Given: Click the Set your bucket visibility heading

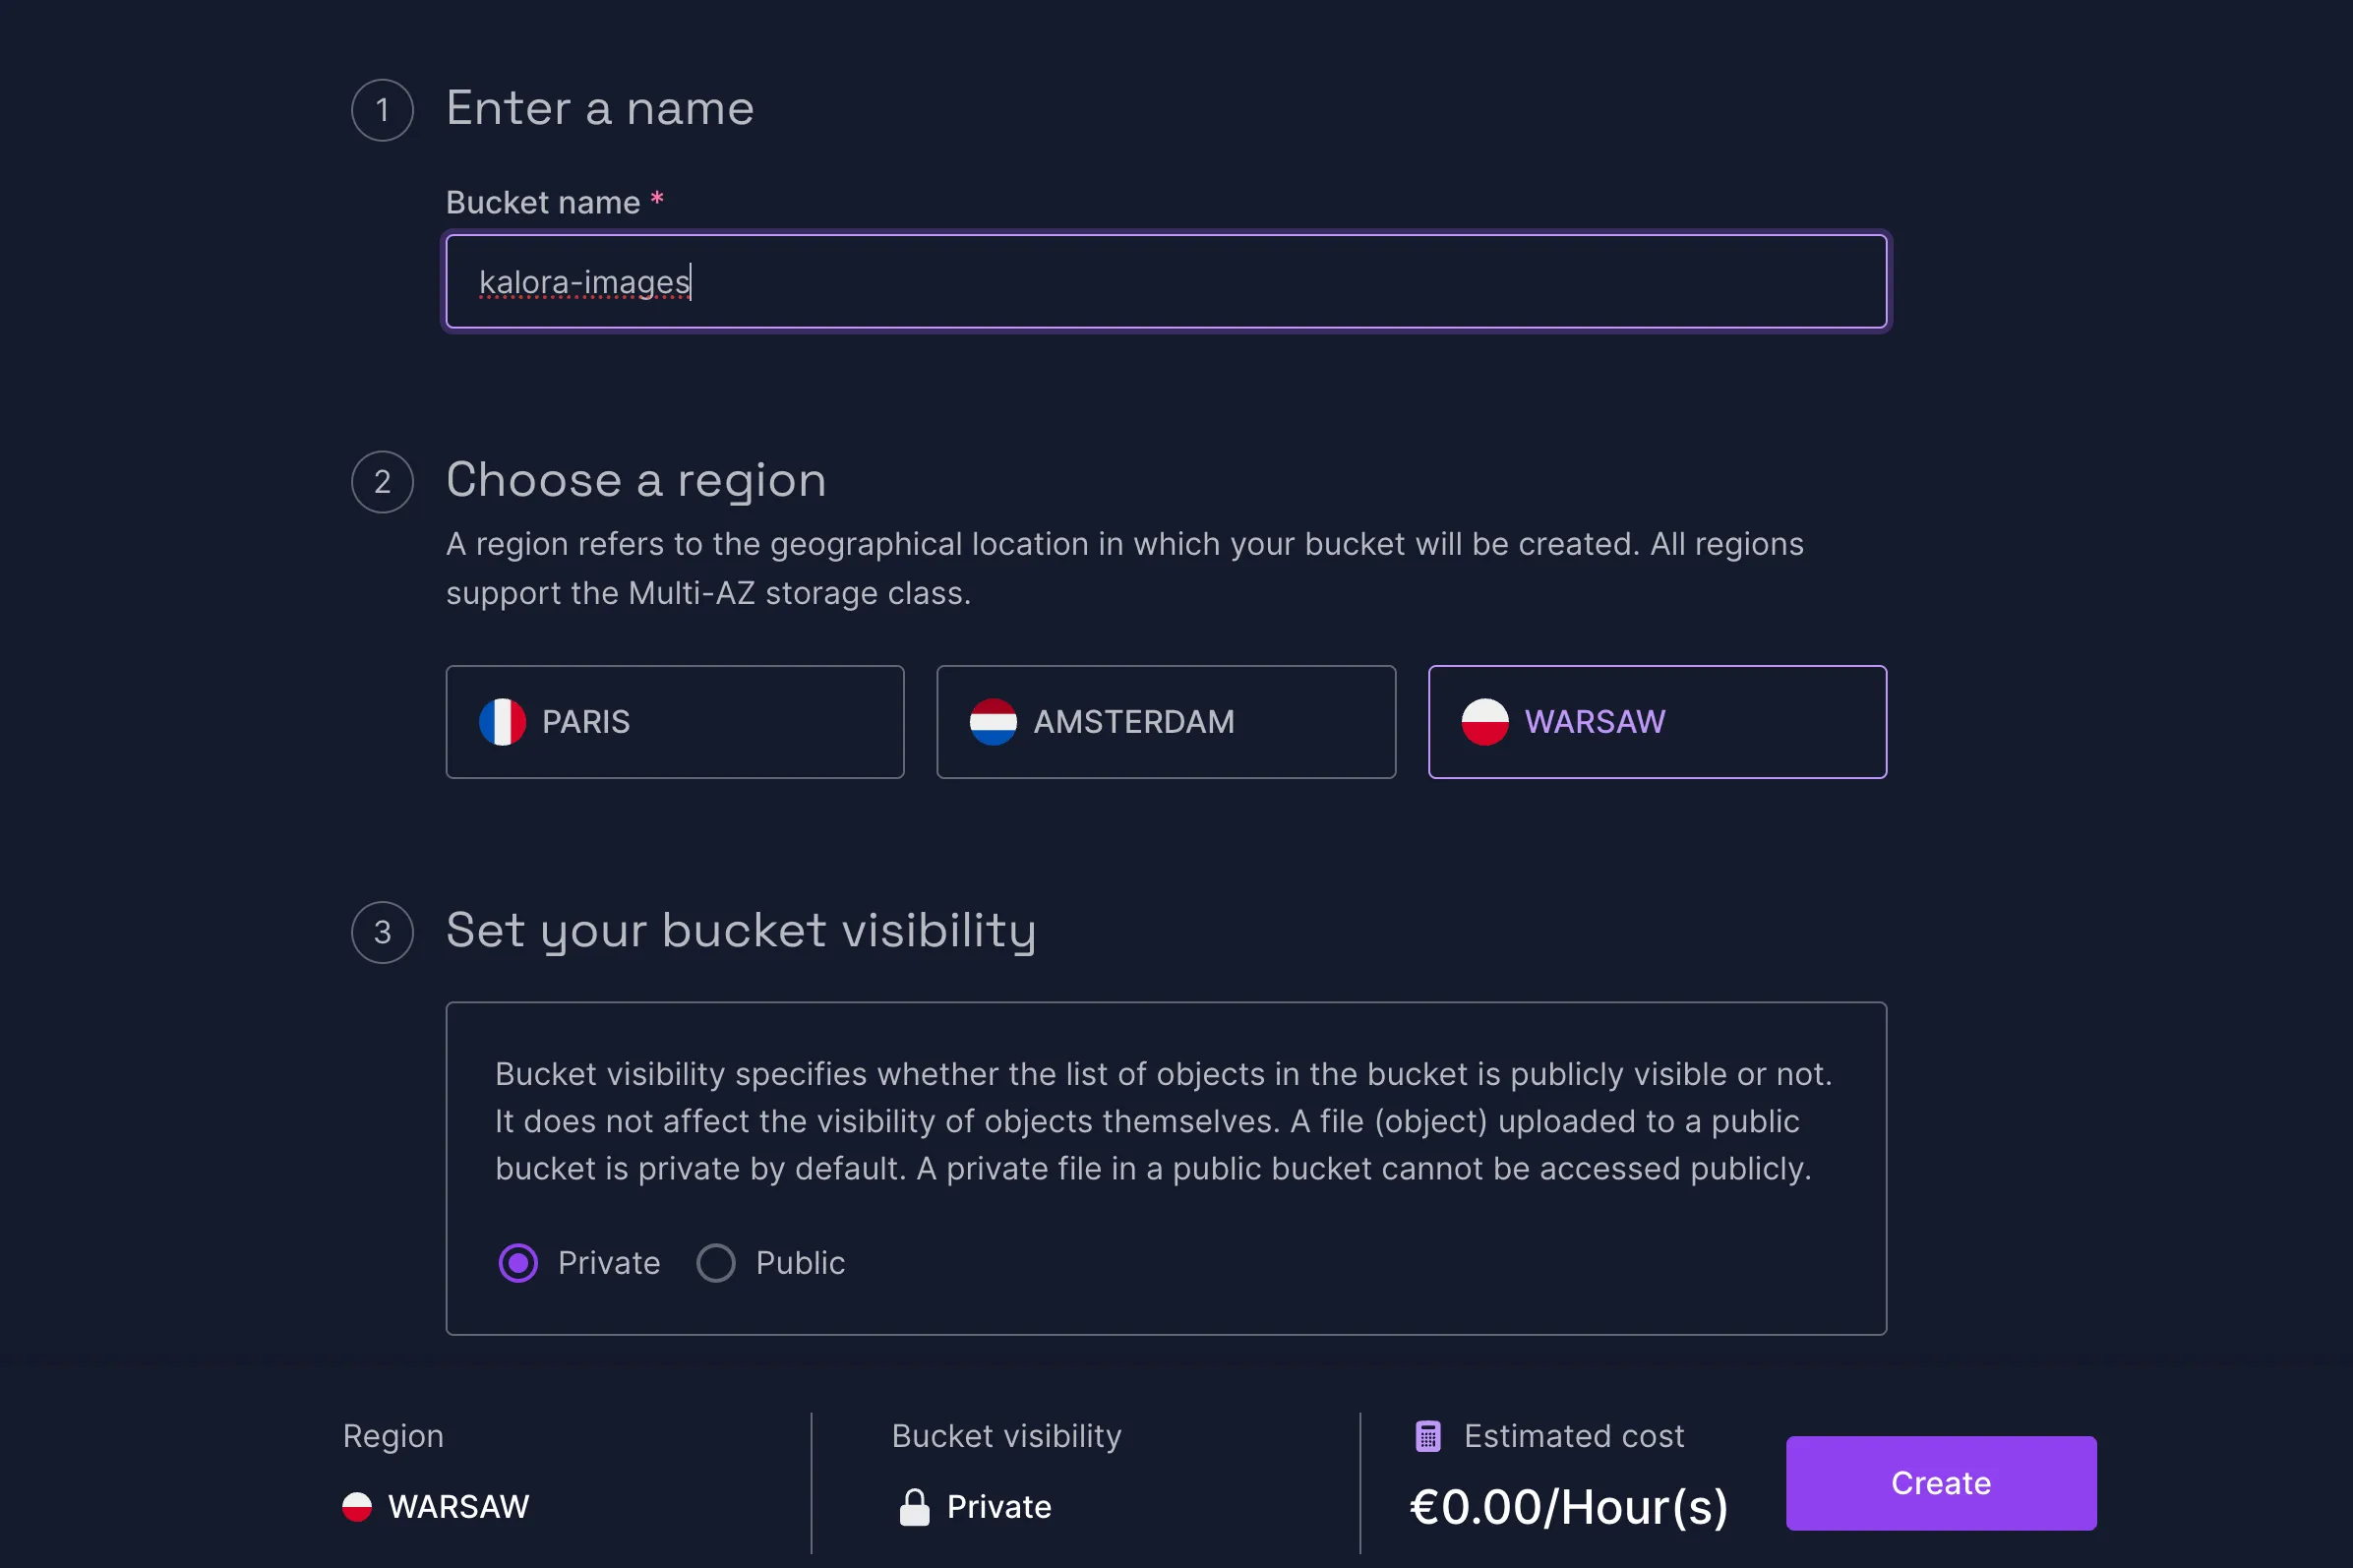Looking at the screenshot, I should coord(741,931).
